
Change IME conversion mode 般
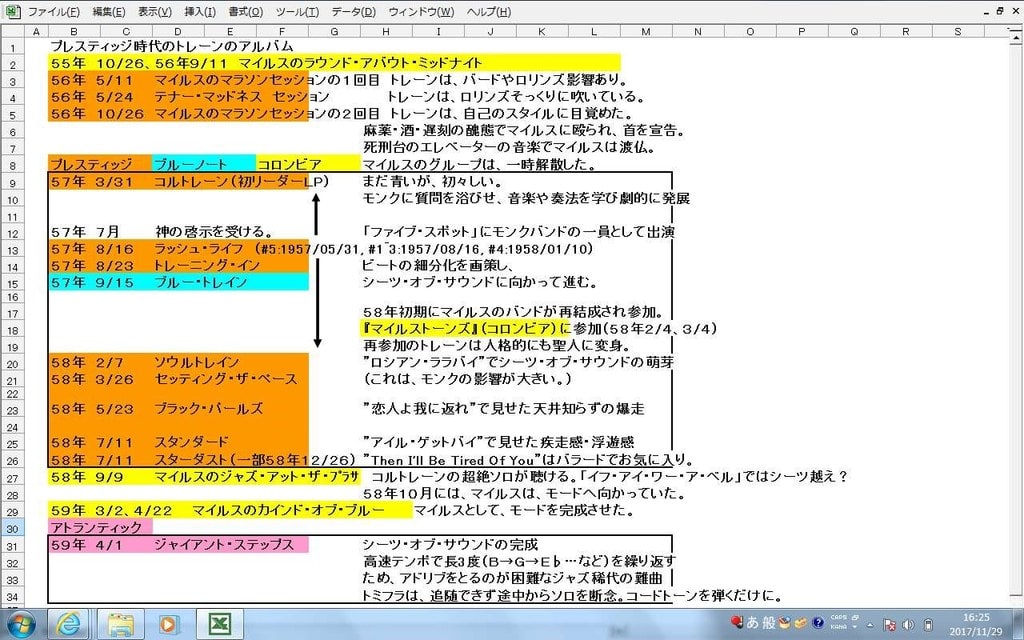(769, 622)
